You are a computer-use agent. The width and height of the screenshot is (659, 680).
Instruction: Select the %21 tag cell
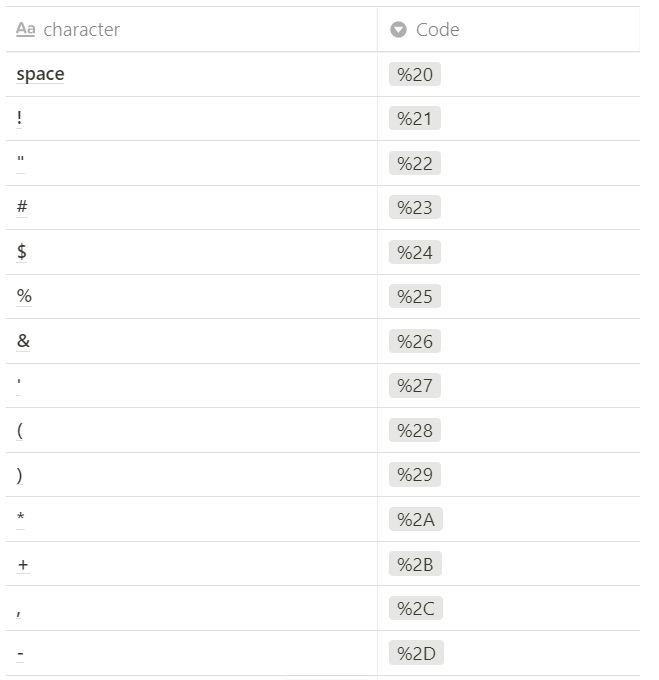click(x=414, y=119)
